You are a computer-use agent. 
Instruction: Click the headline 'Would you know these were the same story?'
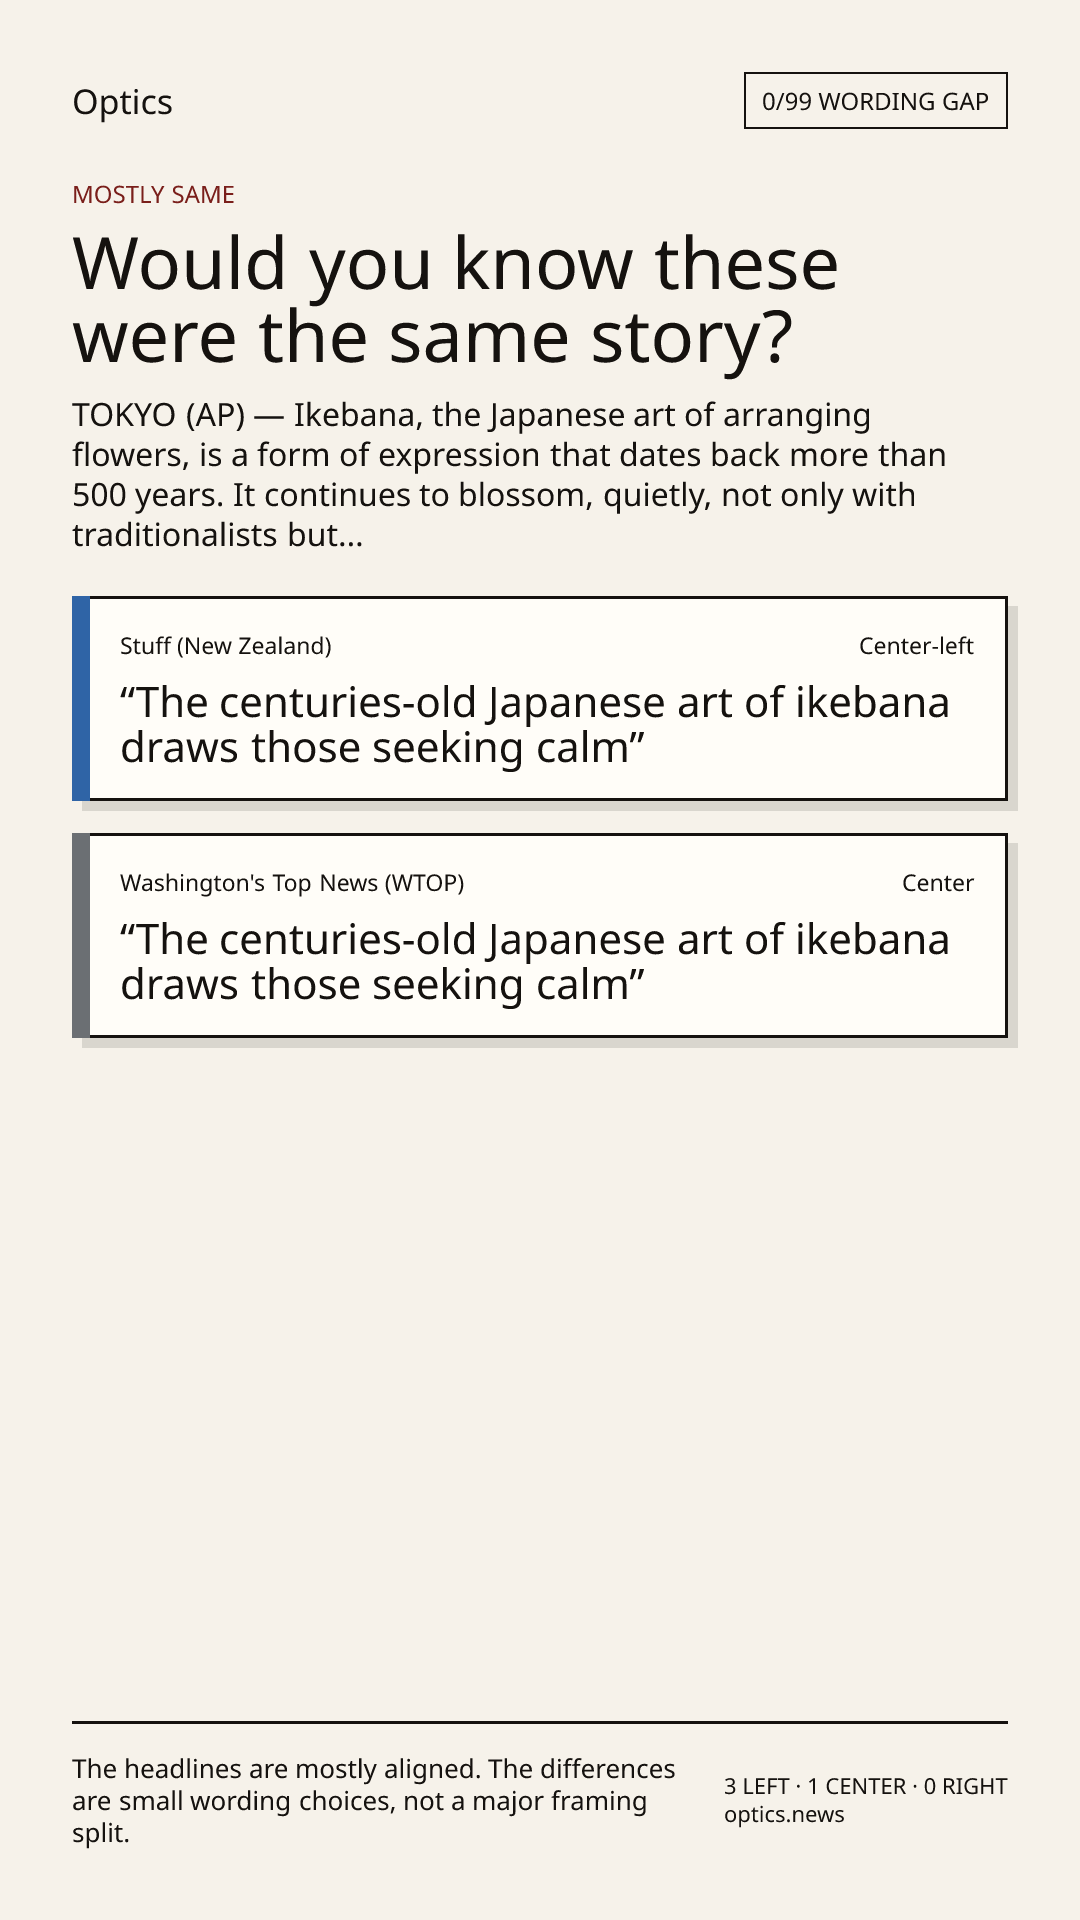pos(455,300)
